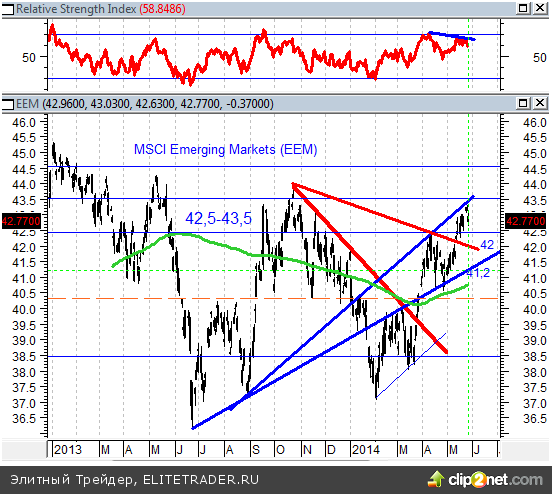This screenshot has height=494, width=552.
Task: Click the left axis 46.0 price label
Action: [x=24, y=123]
